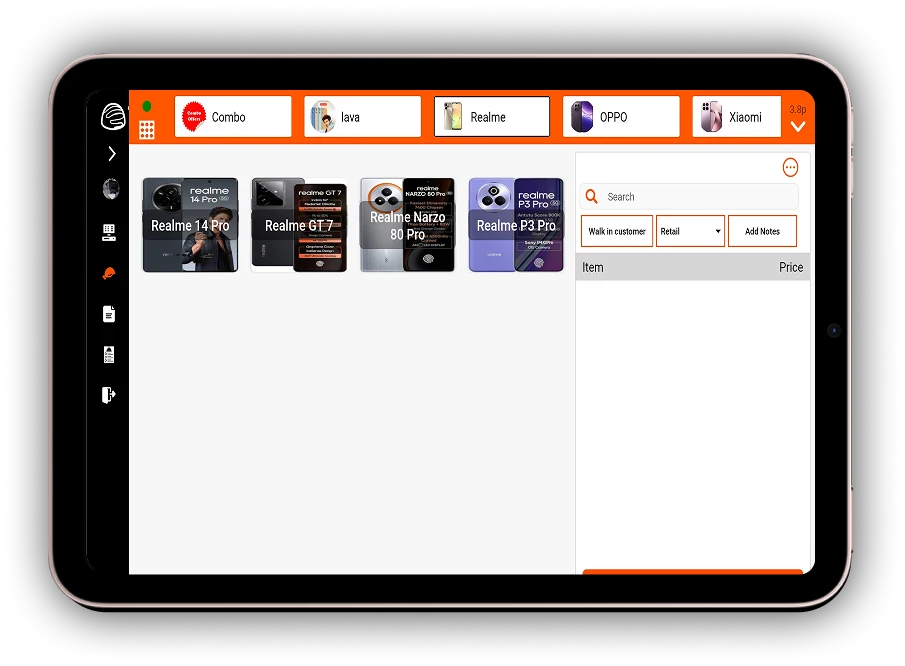Viewport: 905px width, 666px height.
Task: Select the Realme category tab
Action: coord(492,117)
